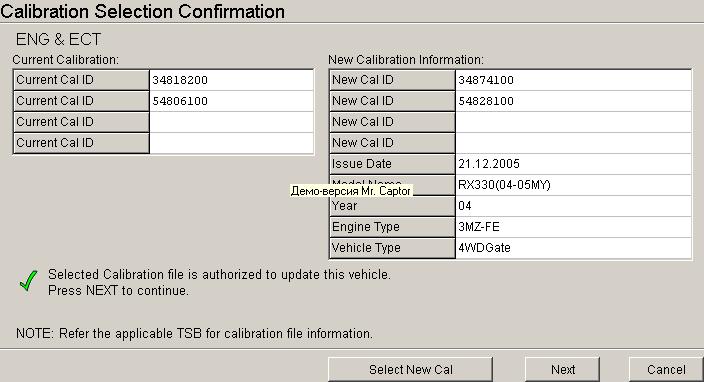704x382 pixels.
Task: Click the Next button
Action: click(x=562, y=369)
